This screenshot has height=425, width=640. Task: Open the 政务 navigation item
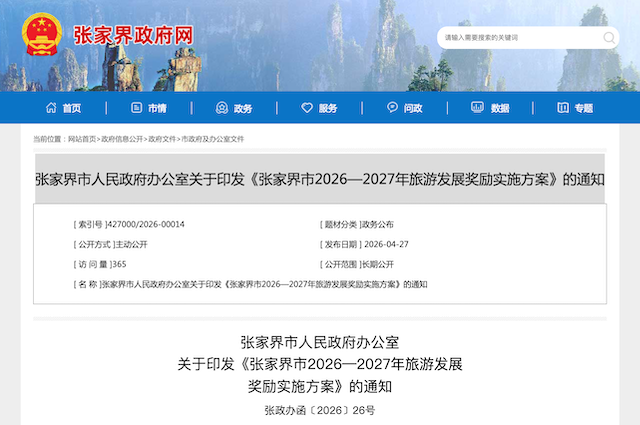click(243, 108)
